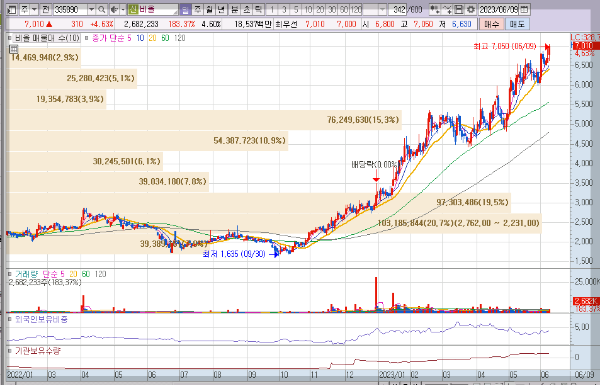Toggle the 매물대 indicator square marker
Viewport: 600px width, 385px height.
tap(10, 38)
